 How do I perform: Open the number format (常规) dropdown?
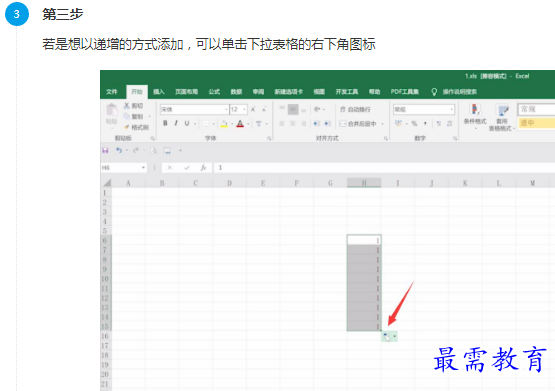pyautogui.click(x=452, y=109)
